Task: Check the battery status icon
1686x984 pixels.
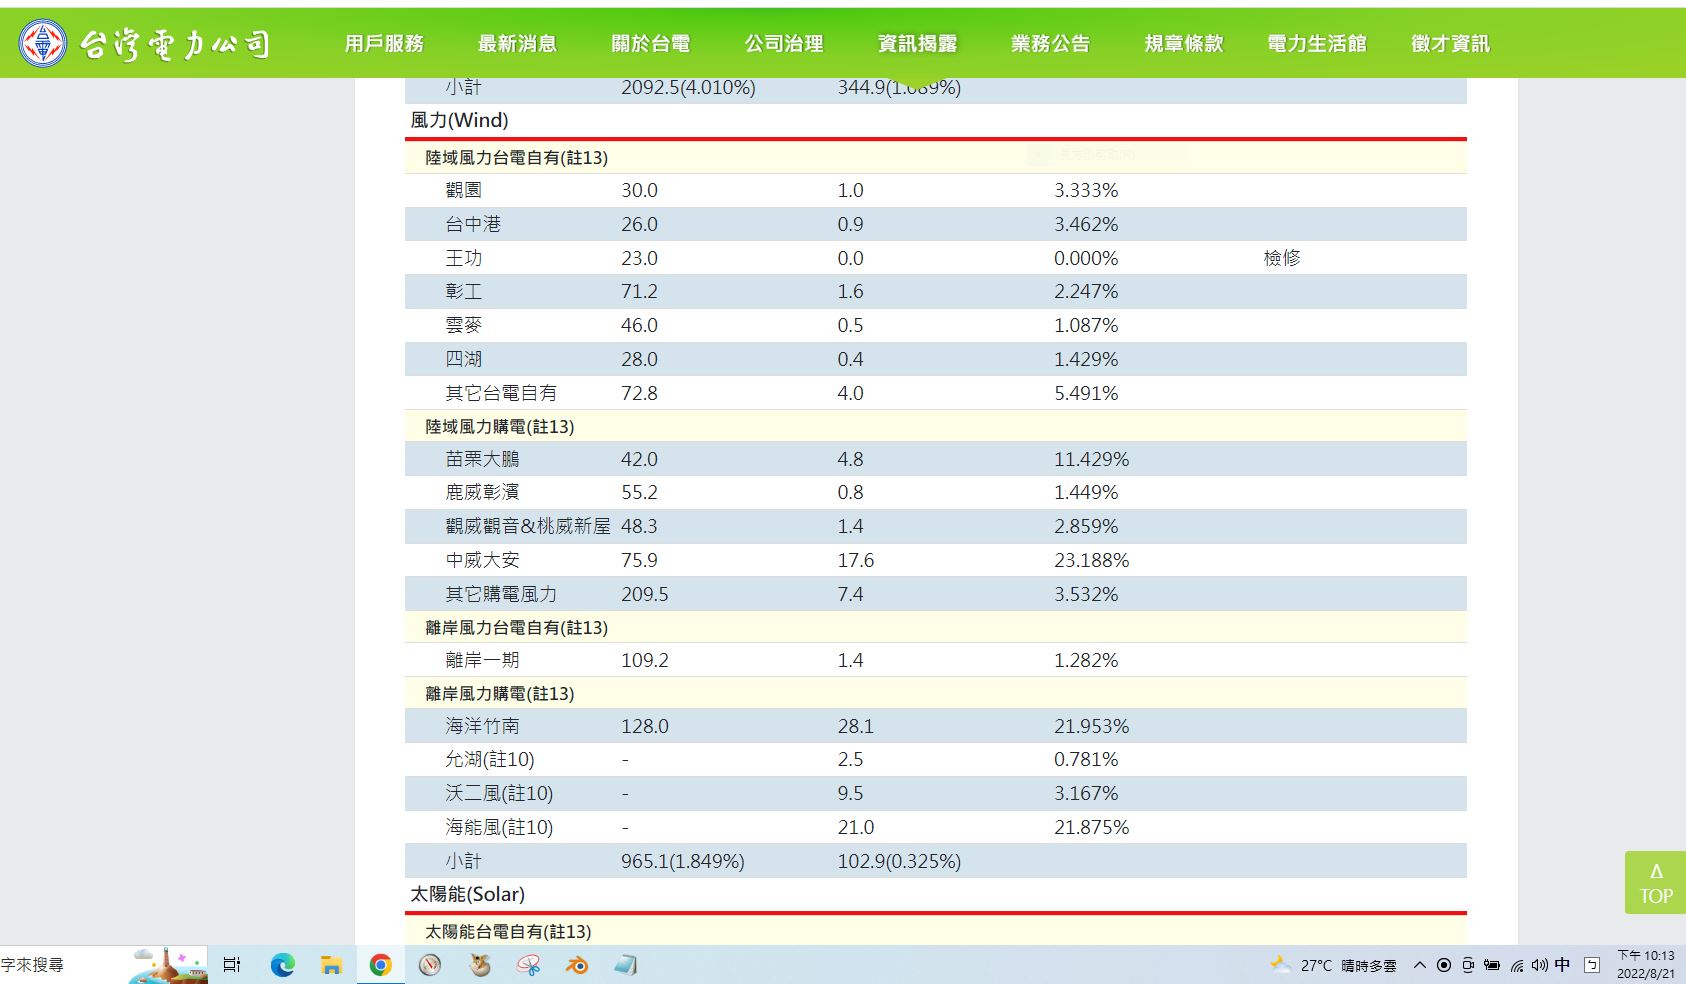Action: coord(1492,965)
